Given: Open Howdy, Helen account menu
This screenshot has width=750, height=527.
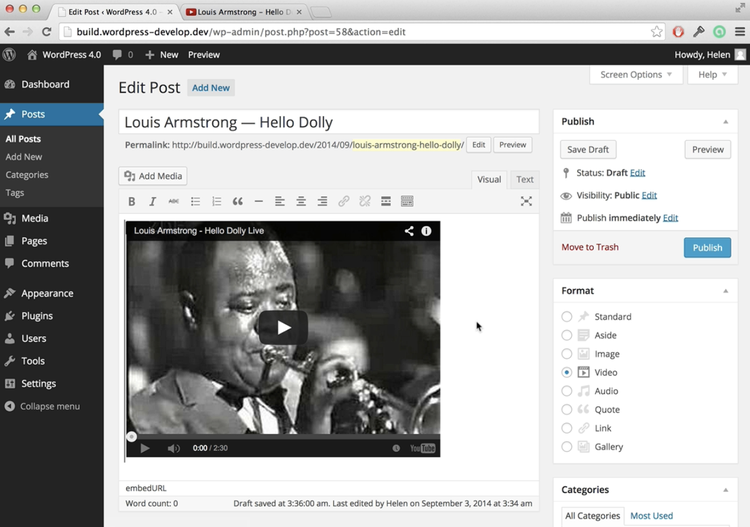Looking at the screenshot, I should coord(709,55).
